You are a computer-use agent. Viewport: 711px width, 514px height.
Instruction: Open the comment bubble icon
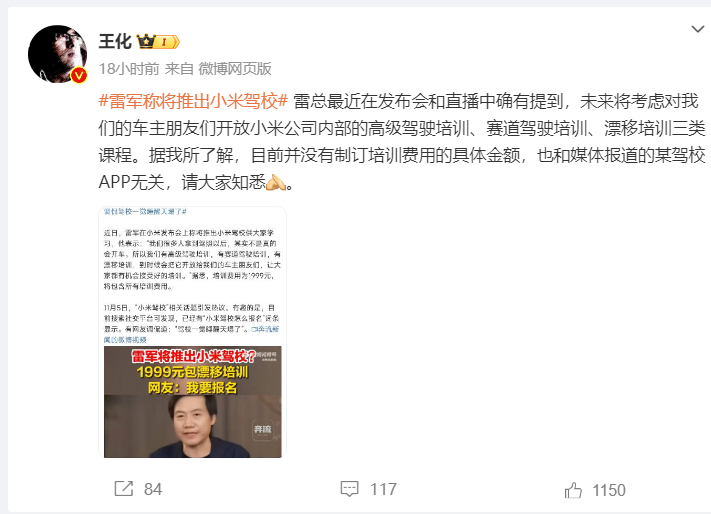tap(349, 489)
